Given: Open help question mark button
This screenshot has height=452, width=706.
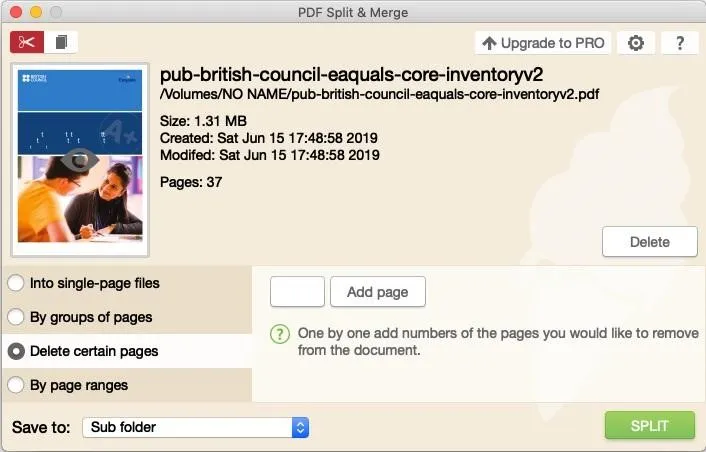Looking at the screenshot, I should pyautogui.click(x=680, y=43).
